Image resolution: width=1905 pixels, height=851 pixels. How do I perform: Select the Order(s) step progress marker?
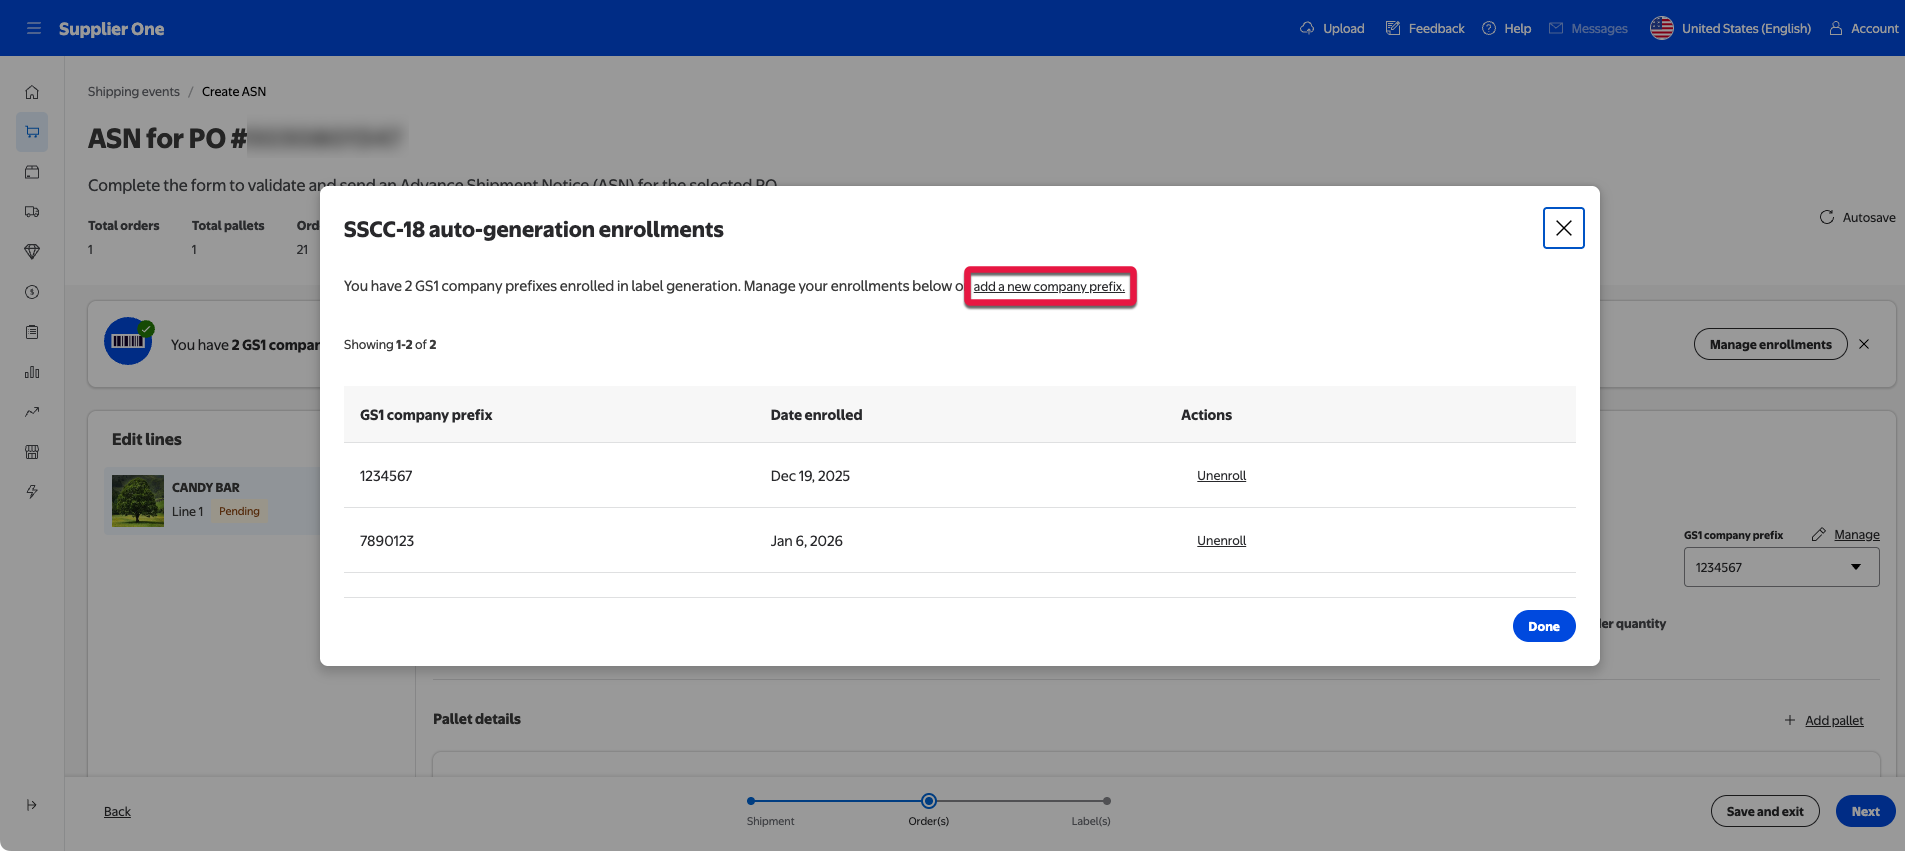[x=929, y=801]
